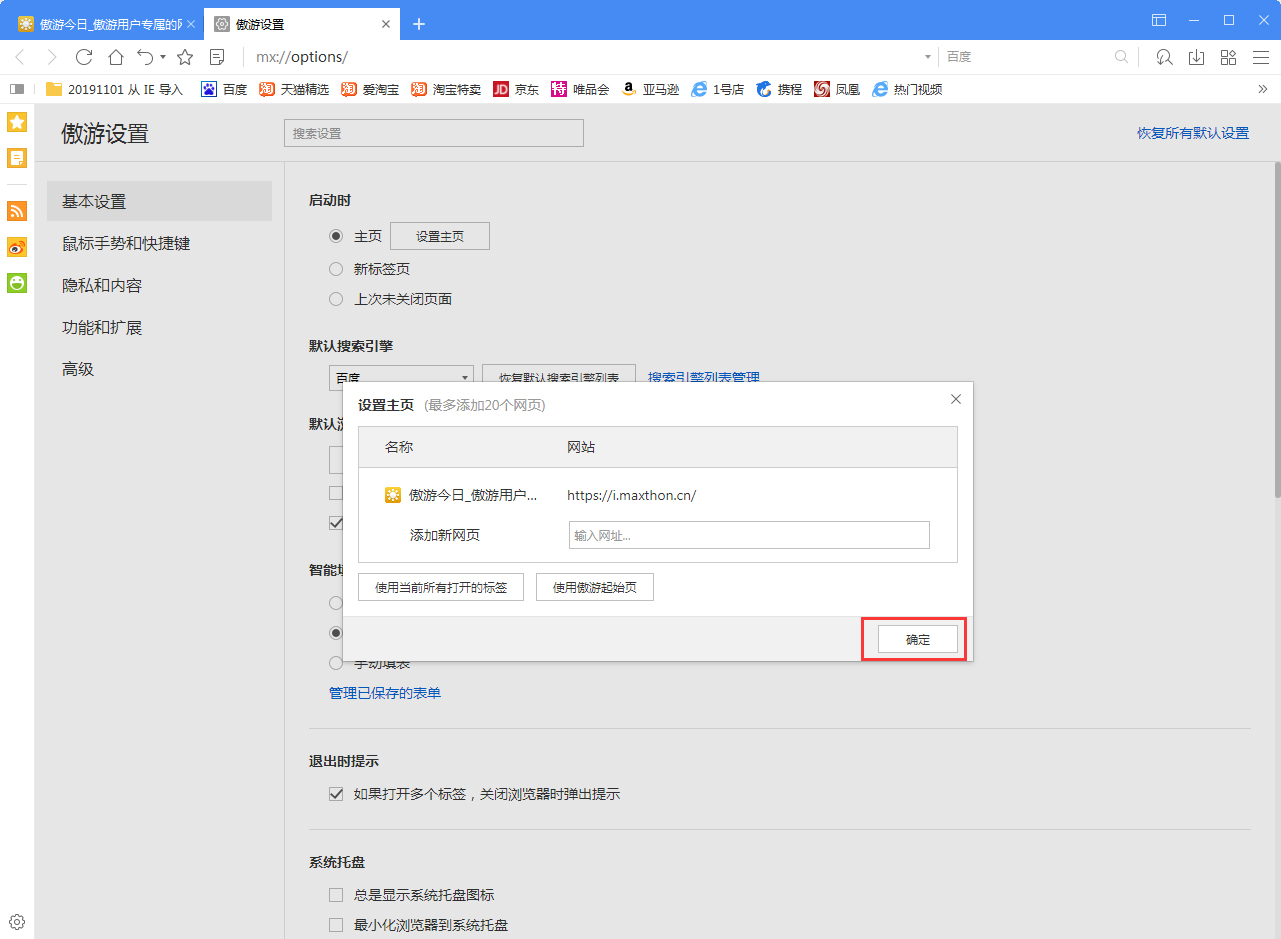Open the Weibo icon in sidebar
This screenshot has height=939, width=1281.
tap(17, 247)
